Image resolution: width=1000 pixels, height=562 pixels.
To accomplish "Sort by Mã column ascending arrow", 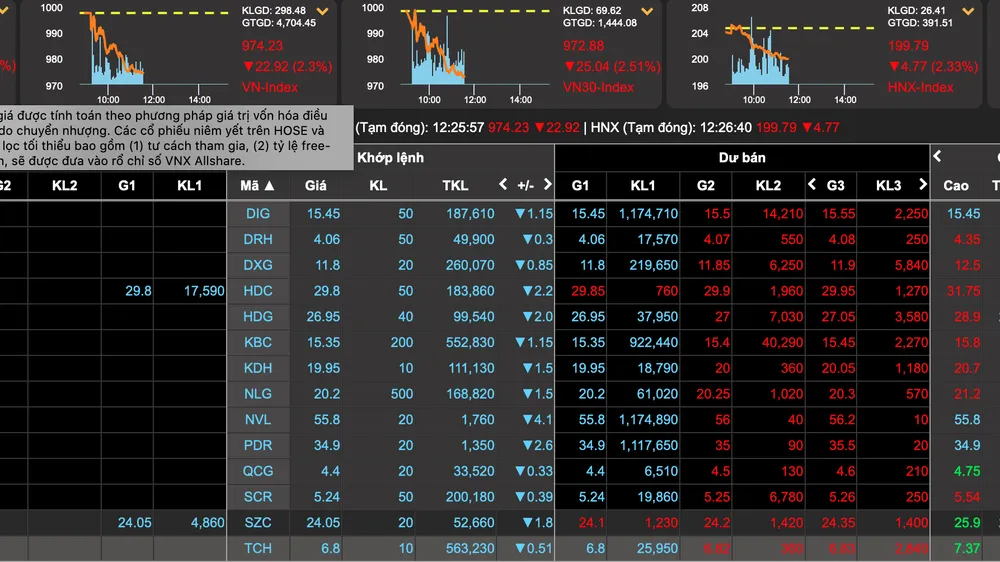I will [269, 186].
